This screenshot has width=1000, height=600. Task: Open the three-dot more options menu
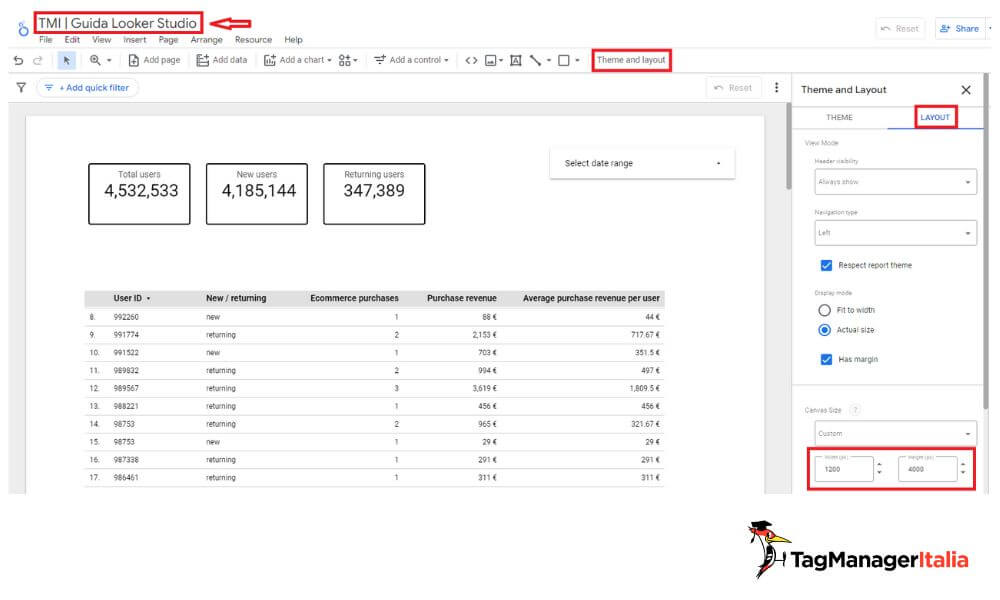pyautogui.click(x=776, y=87)
